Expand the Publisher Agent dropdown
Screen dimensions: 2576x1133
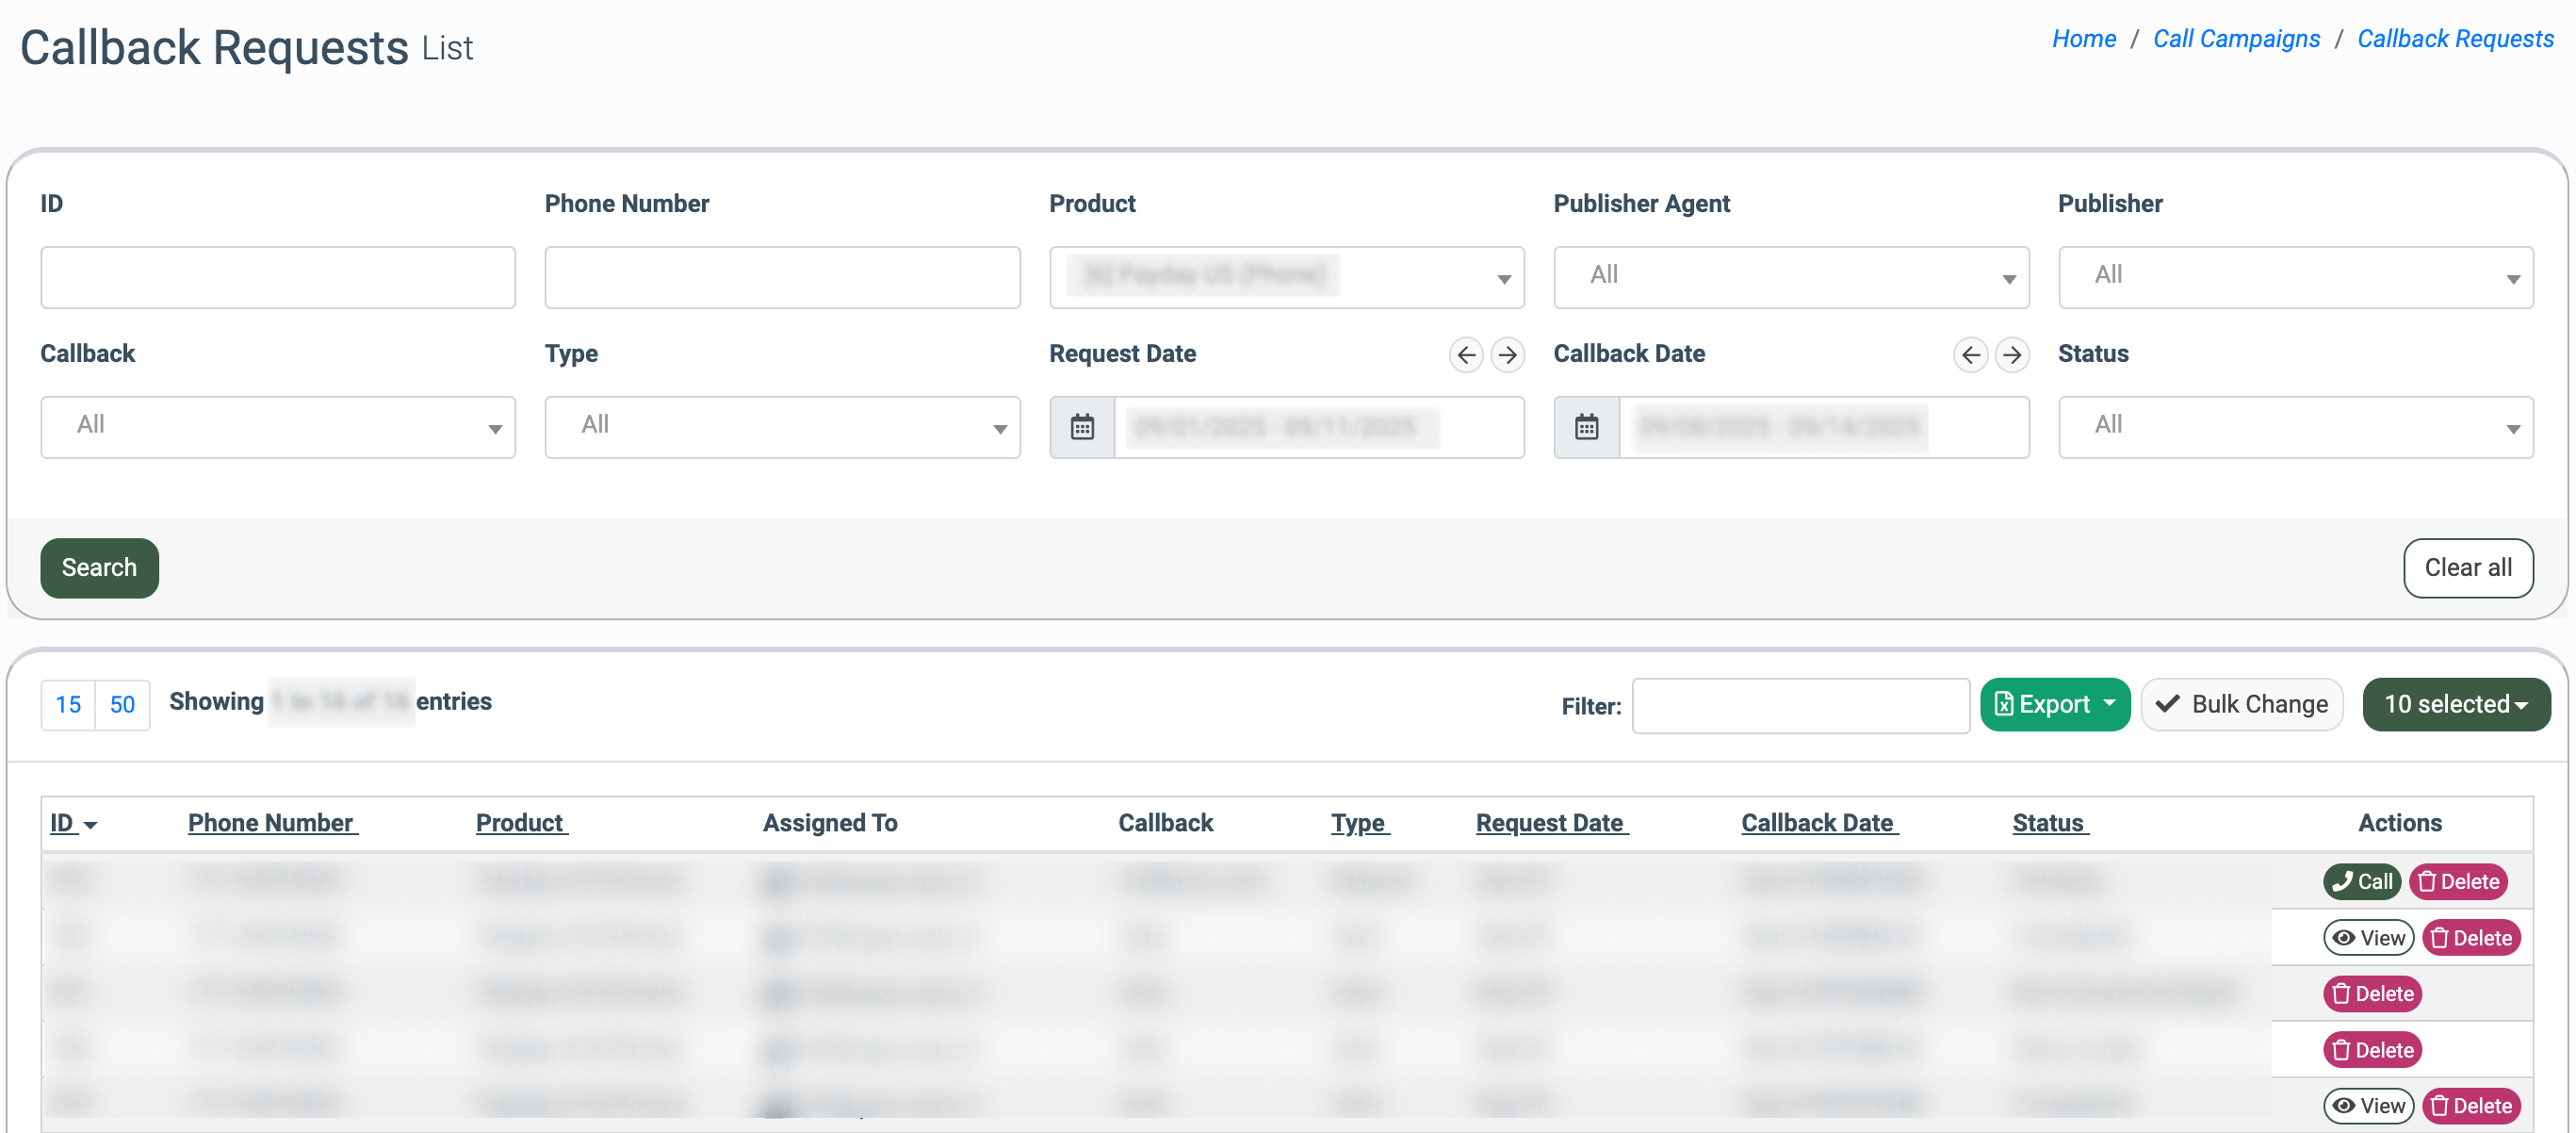tap(1790, 277)
